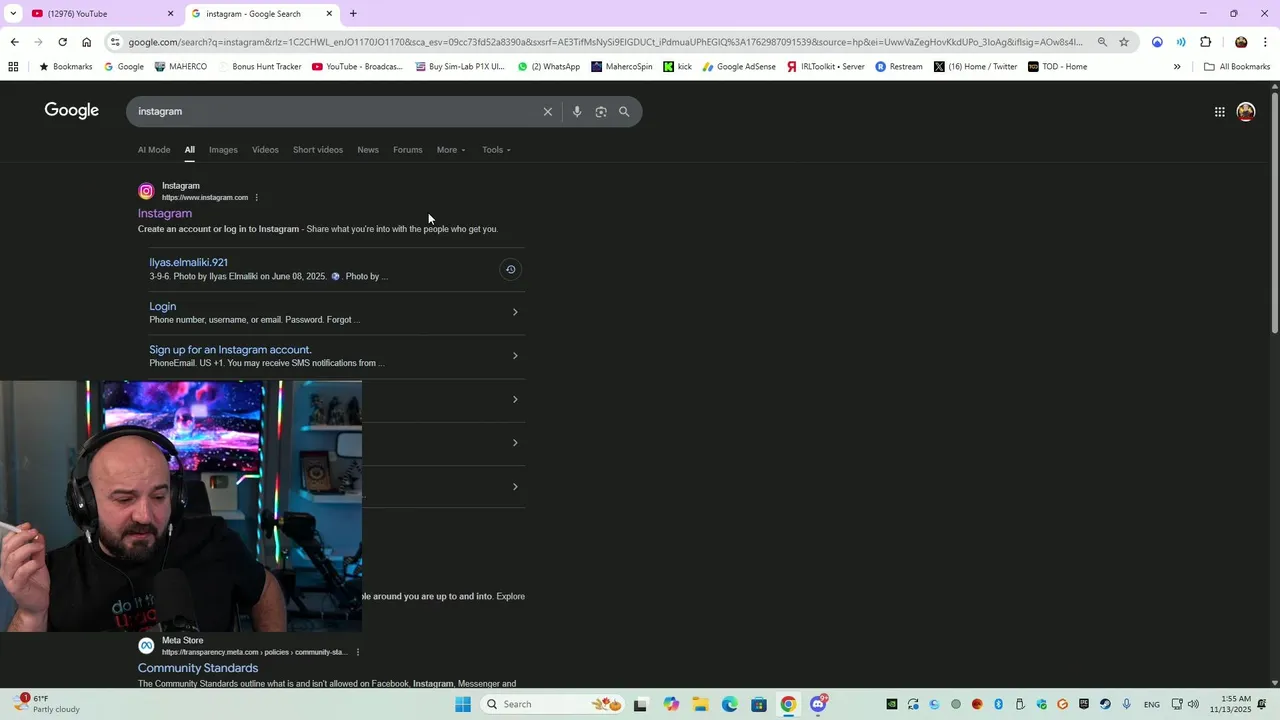
Task: Switch to the Videos results tab
Action: [265, 150]
